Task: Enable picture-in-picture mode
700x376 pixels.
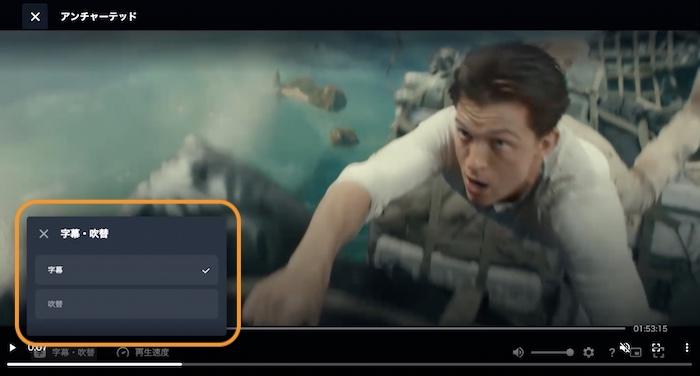Action: pos(636,353)
